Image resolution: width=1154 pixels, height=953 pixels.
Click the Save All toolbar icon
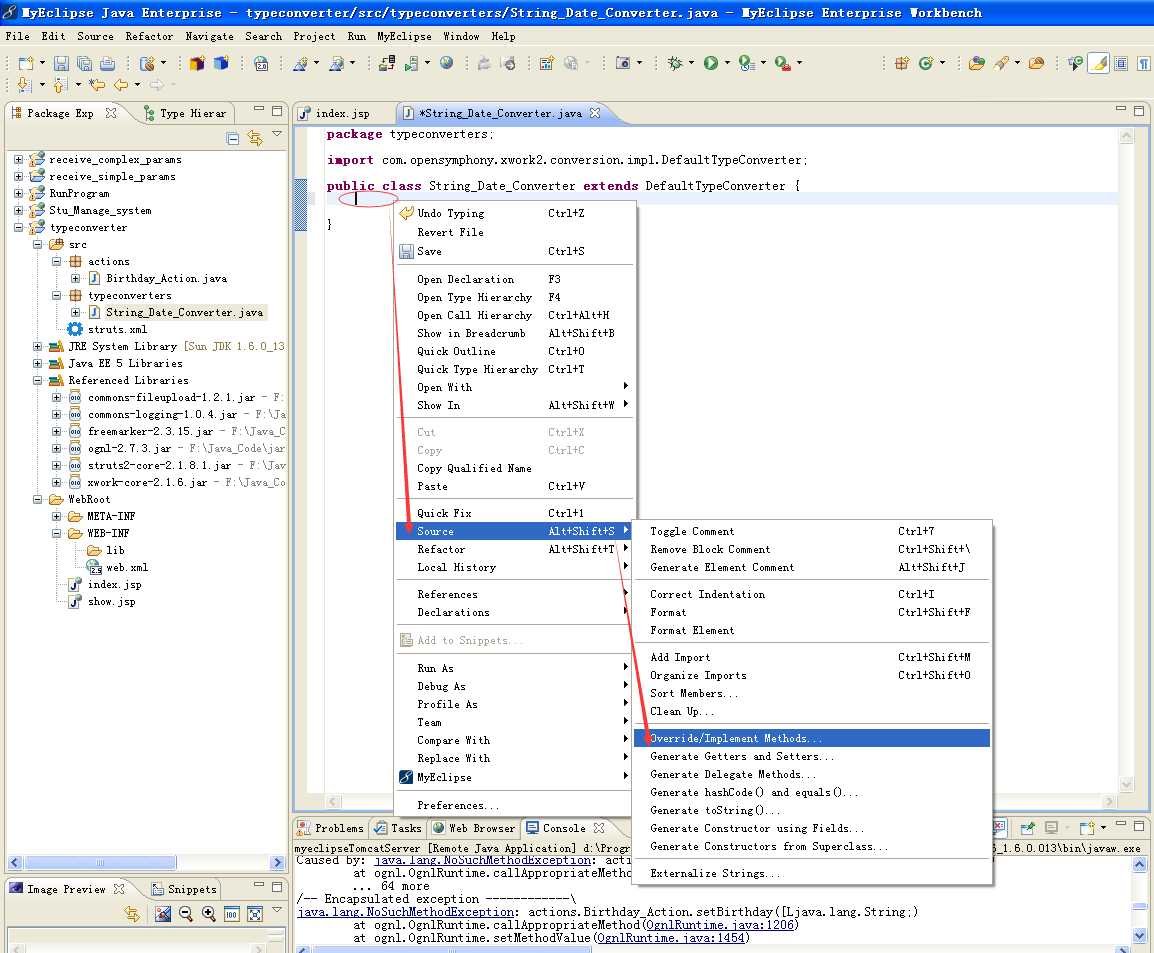[x=84, y=63]
